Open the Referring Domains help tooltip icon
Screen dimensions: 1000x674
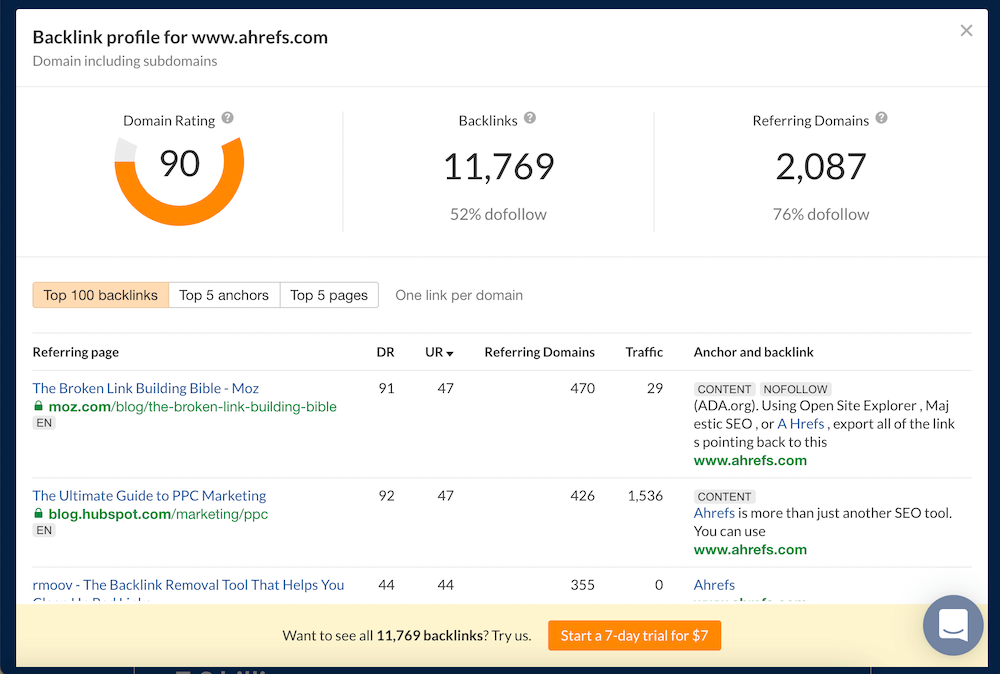[x=881, y=118]
